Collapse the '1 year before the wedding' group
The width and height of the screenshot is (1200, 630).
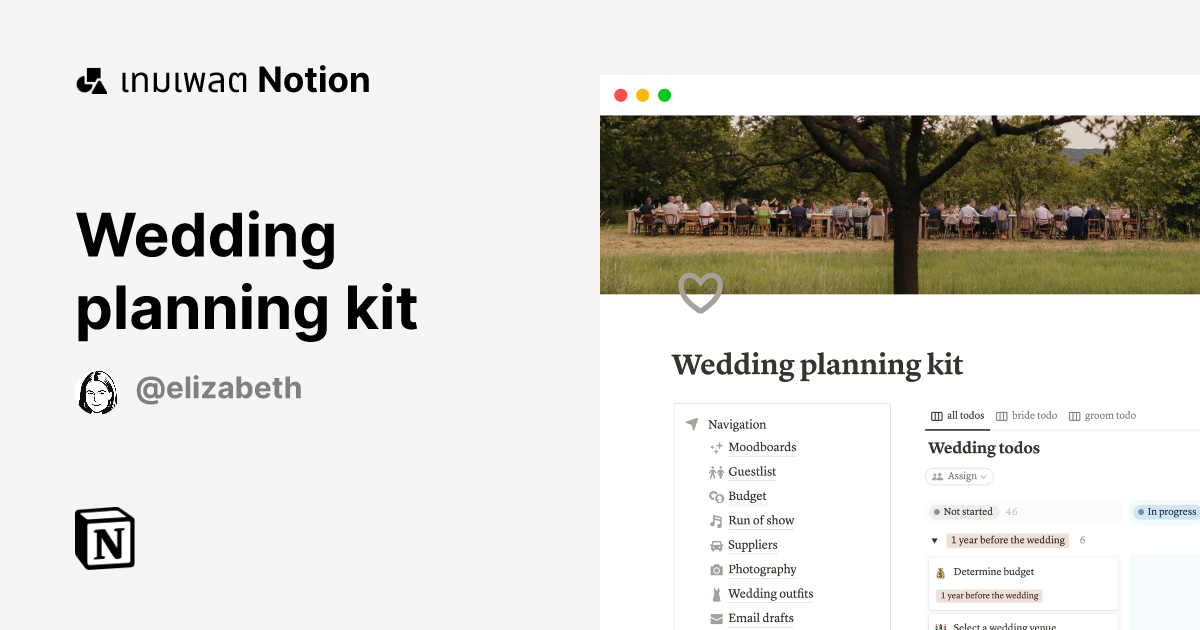point(934,540)
